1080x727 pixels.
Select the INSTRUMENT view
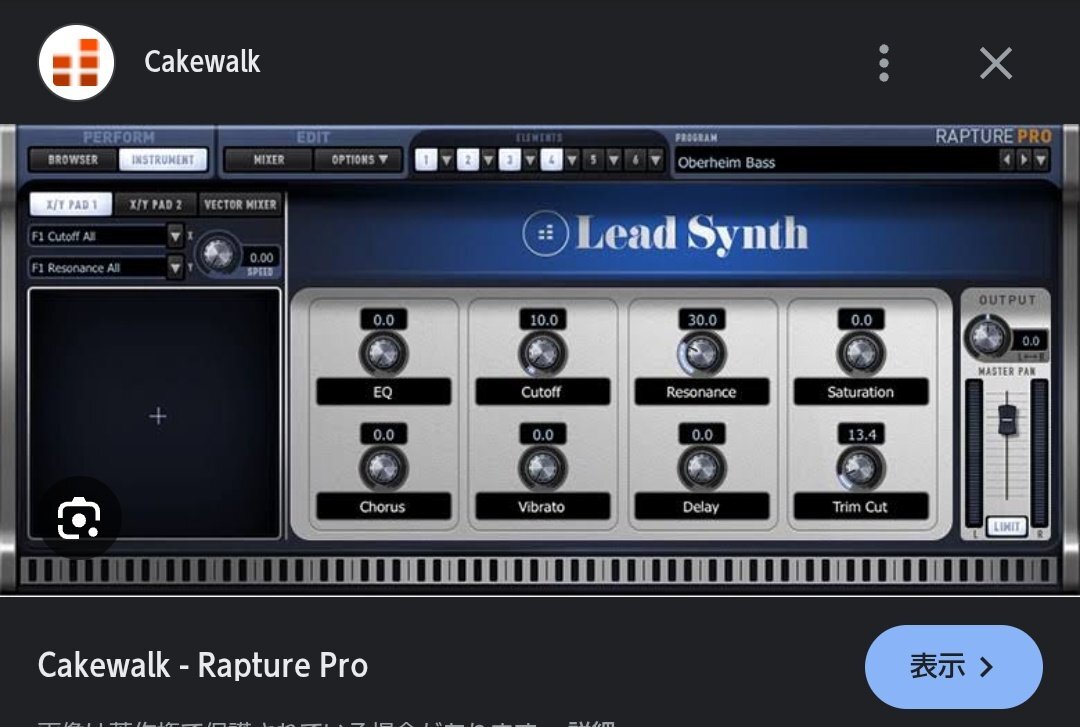(163, 160)
